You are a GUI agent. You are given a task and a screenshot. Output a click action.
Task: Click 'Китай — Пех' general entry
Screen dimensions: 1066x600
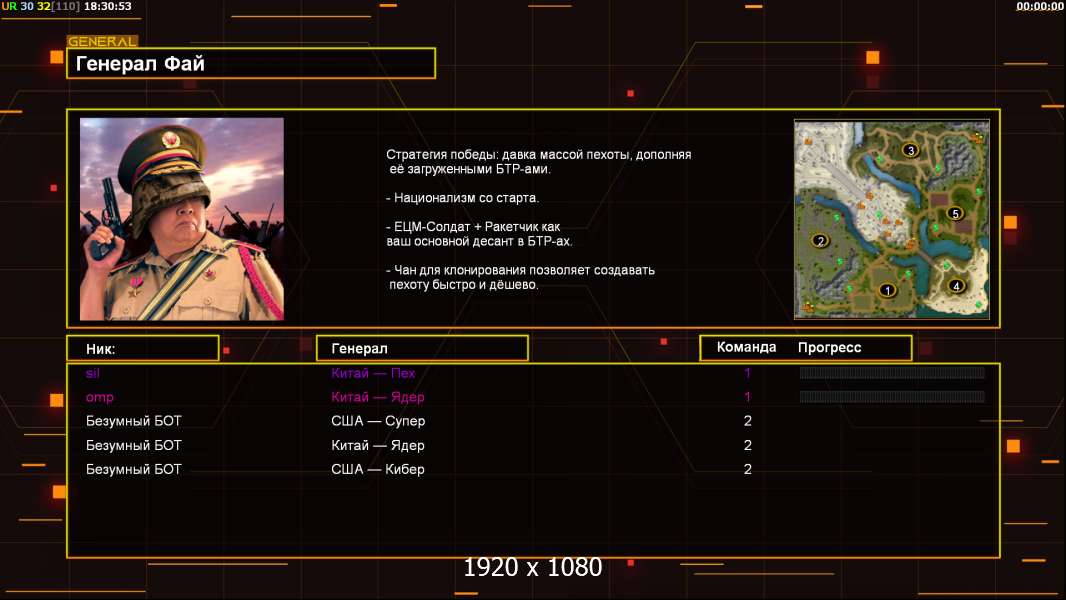click(373, 373)
